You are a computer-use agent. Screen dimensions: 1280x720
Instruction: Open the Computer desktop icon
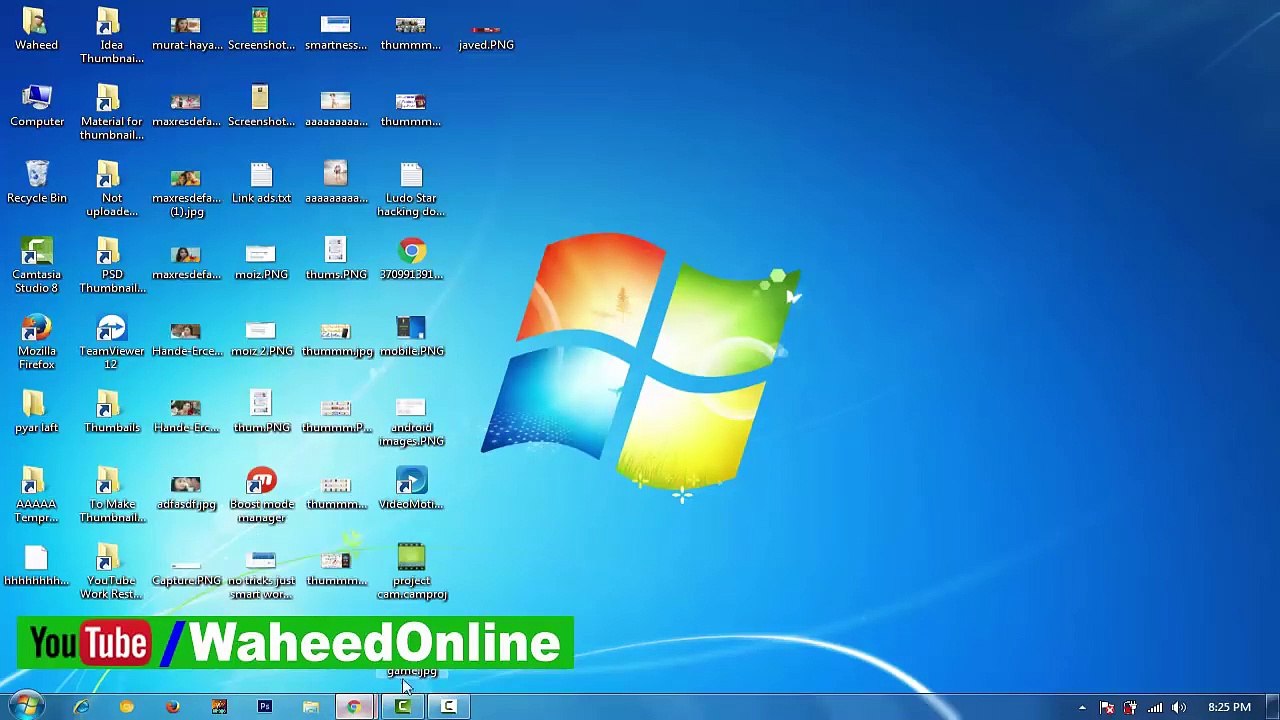tap(37, 106)
